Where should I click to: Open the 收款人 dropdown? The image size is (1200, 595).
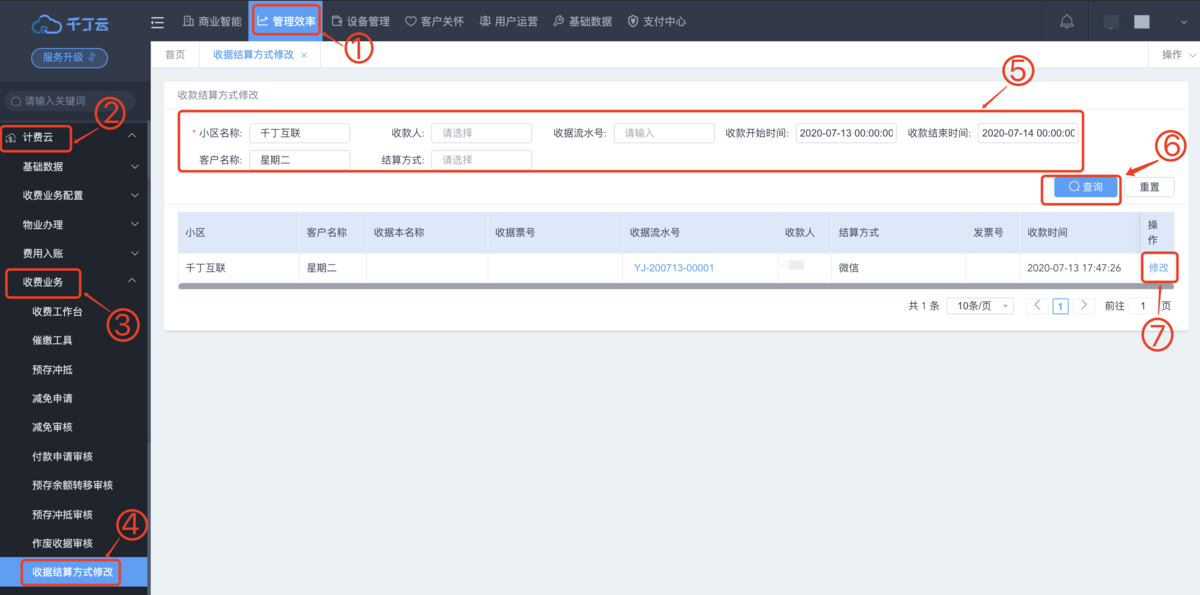(x=481, y=133)
